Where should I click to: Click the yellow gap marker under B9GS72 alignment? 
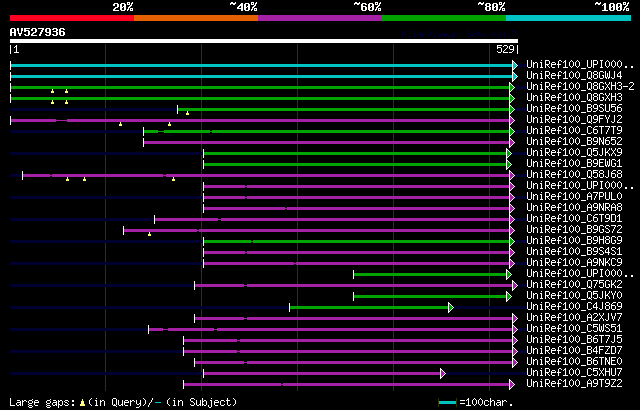(149, 234)
